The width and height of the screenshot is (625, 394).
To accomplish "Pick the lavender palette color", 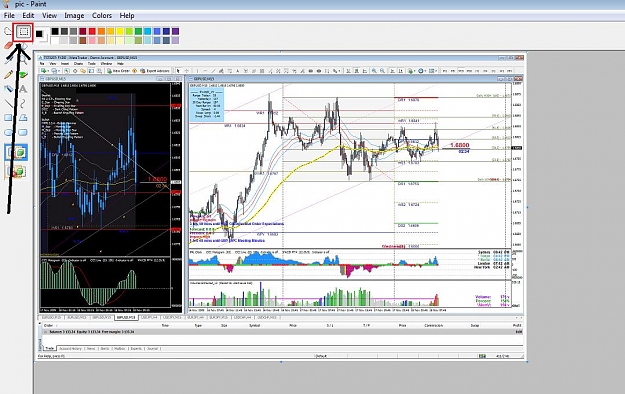I will tap(175, 40).
